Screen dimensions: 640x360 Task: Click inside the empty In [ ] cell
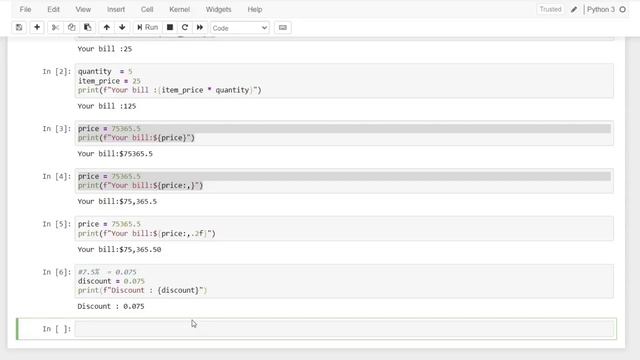pos(344,329)
